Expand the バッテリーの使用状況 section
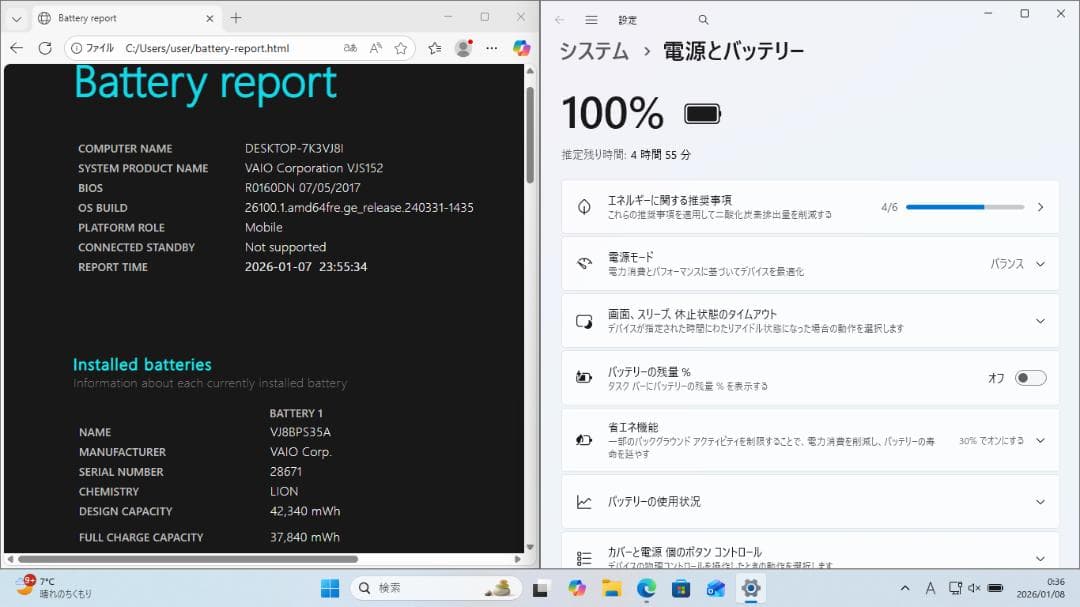The image size is (1080, 607). coord(1038,501)
